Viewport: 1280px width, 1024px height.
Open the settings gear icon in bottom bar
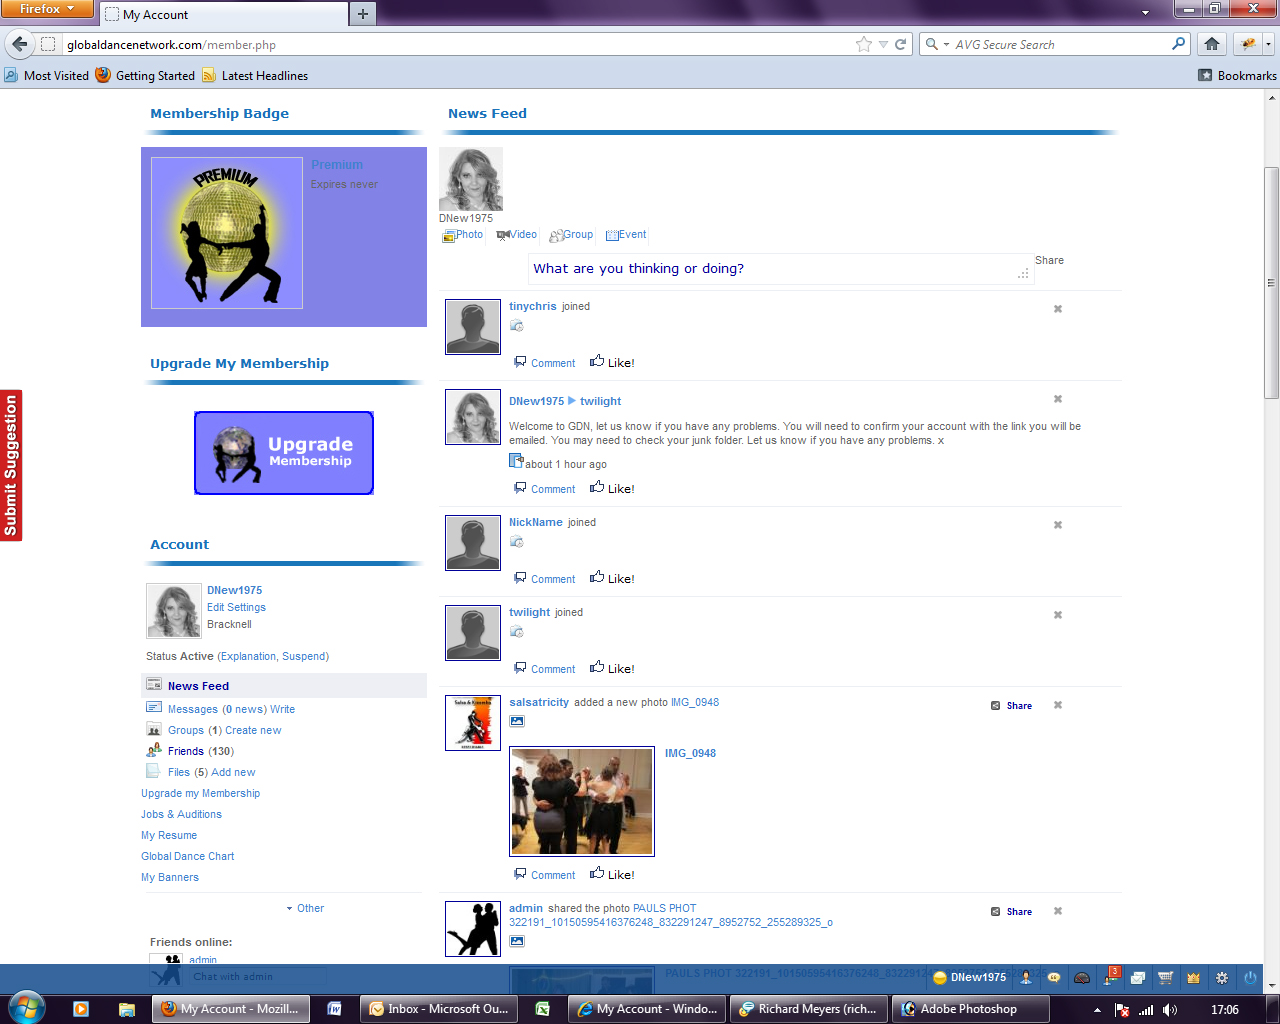tap(1221, 978)
